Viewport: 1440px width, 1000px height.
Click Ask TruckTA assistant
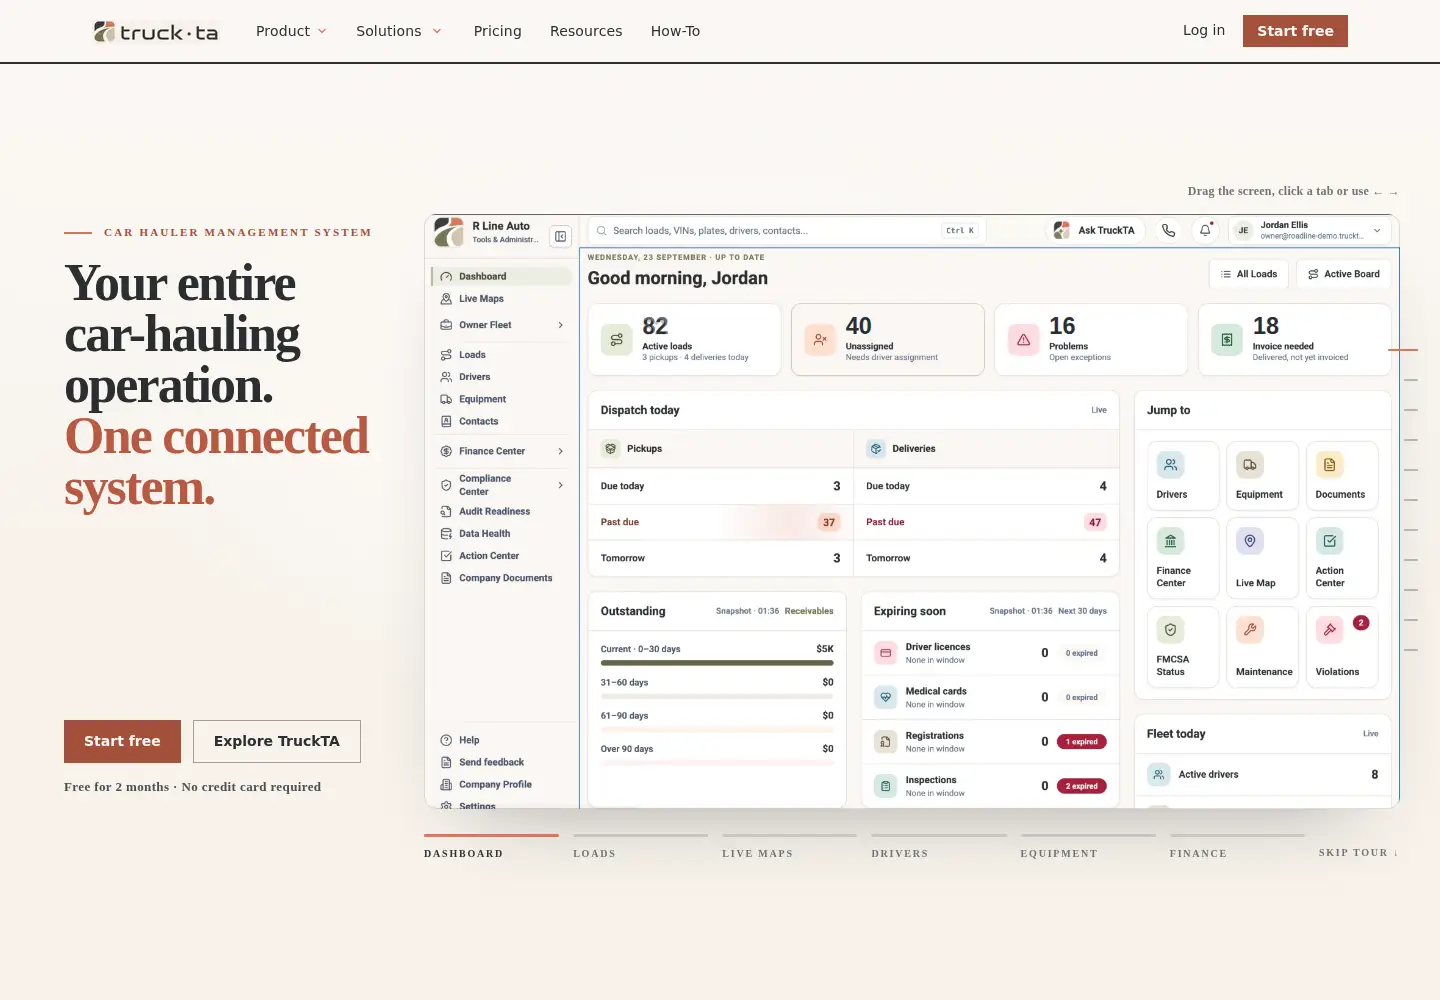coord(1095,230)
